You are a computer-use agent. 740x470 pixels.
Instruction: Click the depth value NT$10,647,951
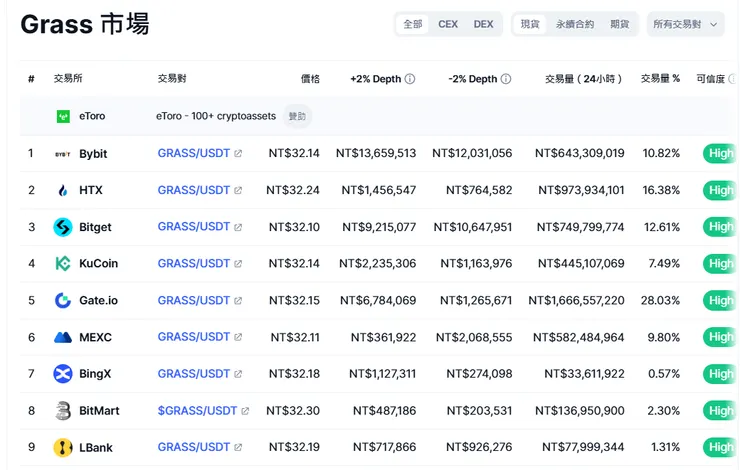(473, 227)
